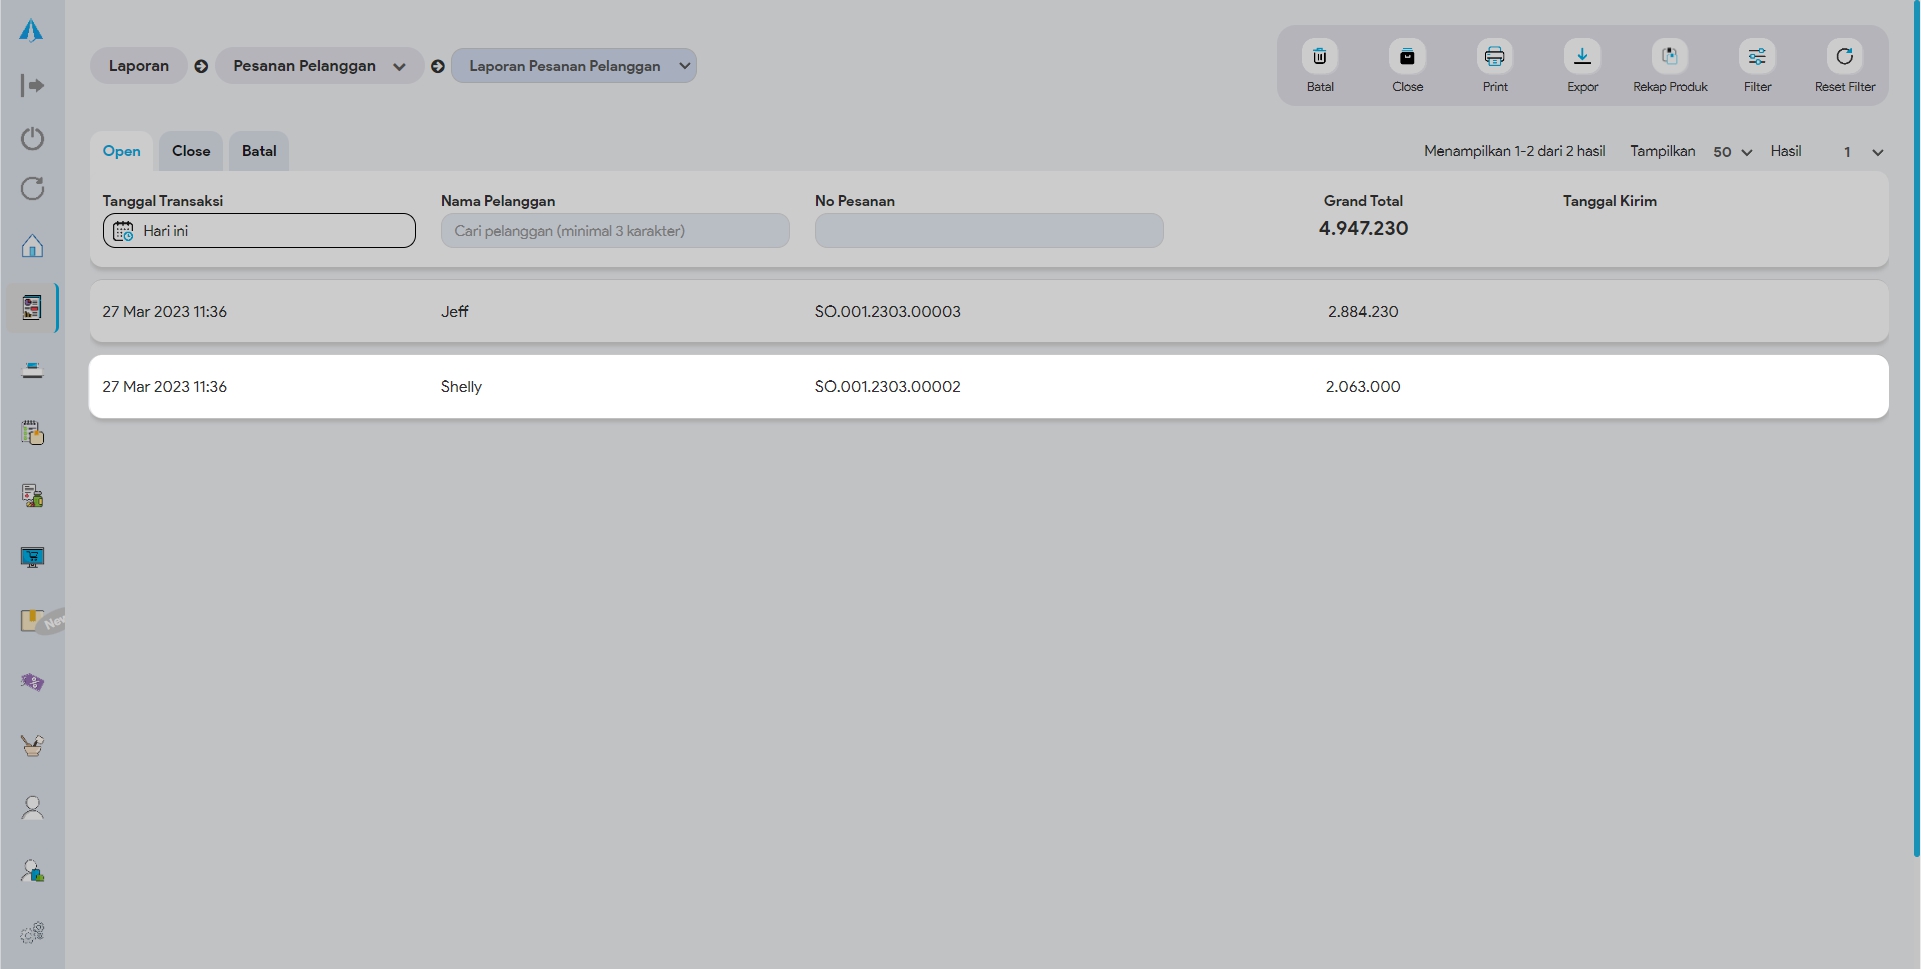Click the Laporan breadcrumb button
The height and width of the screenshot is (969, 1921).
point(138,66)
